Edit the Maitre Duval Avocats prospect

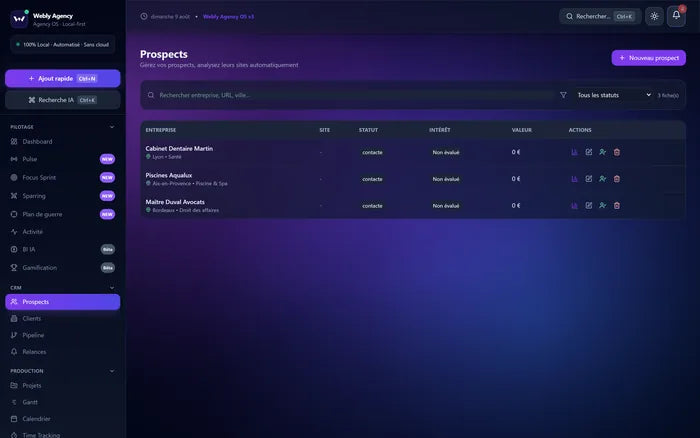(x=589, y=206)
